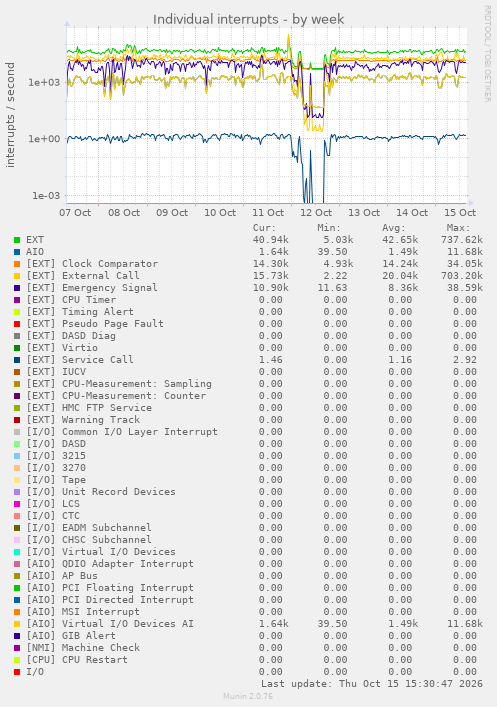This screenshot has width=497, height=707.
Task: Click the RRDTOOL / TOBI OETIKER watermark
Action: pyautogui.click(x=488, y=54)
